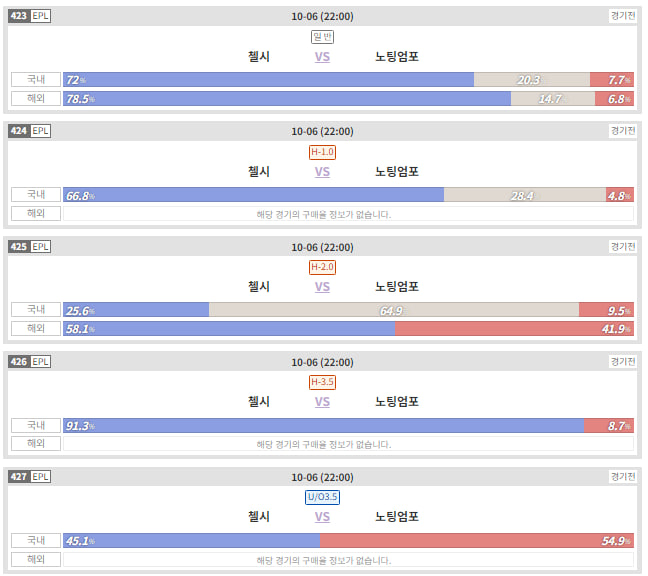648x576 pixels.
Task: Click the 54.9% red bar in match 427
Action: [476, 540]
